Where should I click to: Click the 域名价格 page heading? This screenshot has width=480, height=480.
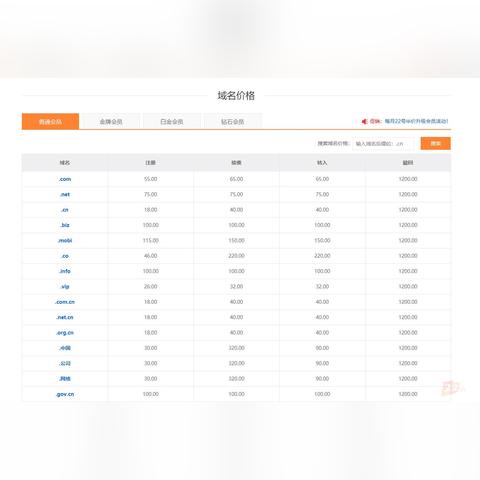236,96
